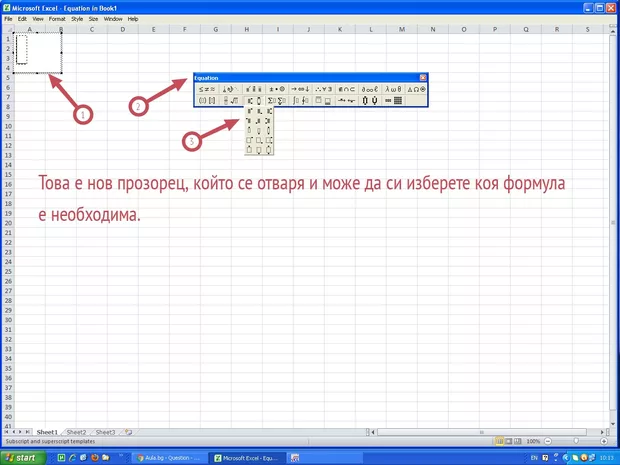Image resolution: width=620 pixels, height=465 pixels.
Task: Open the Fence templates palette (brackets)
Action: 207,101
